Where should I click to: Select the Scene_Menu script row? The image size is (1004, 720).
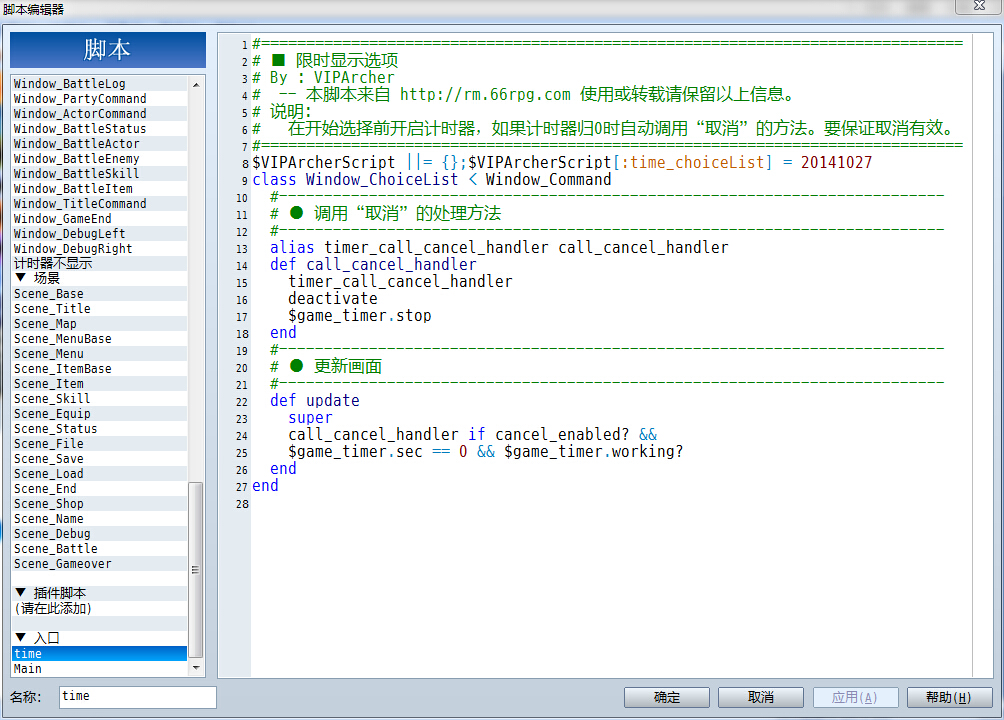(99, 354)
